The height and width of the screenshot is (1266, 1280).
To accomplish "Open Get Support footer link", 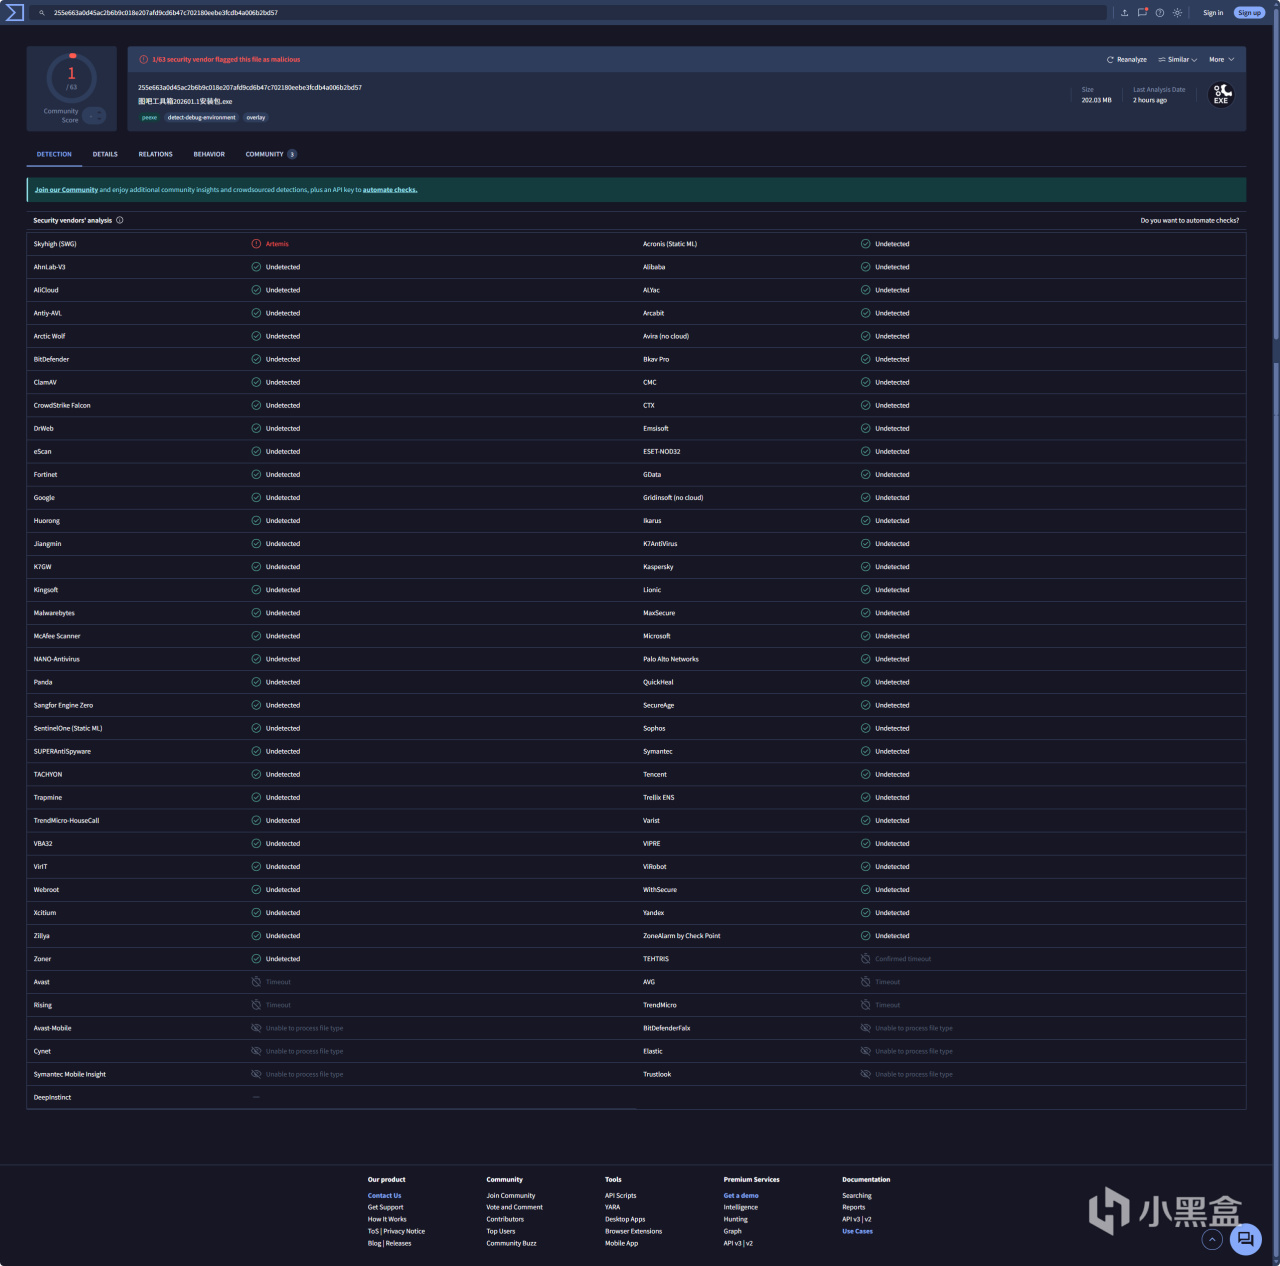I will point(385,1208).
